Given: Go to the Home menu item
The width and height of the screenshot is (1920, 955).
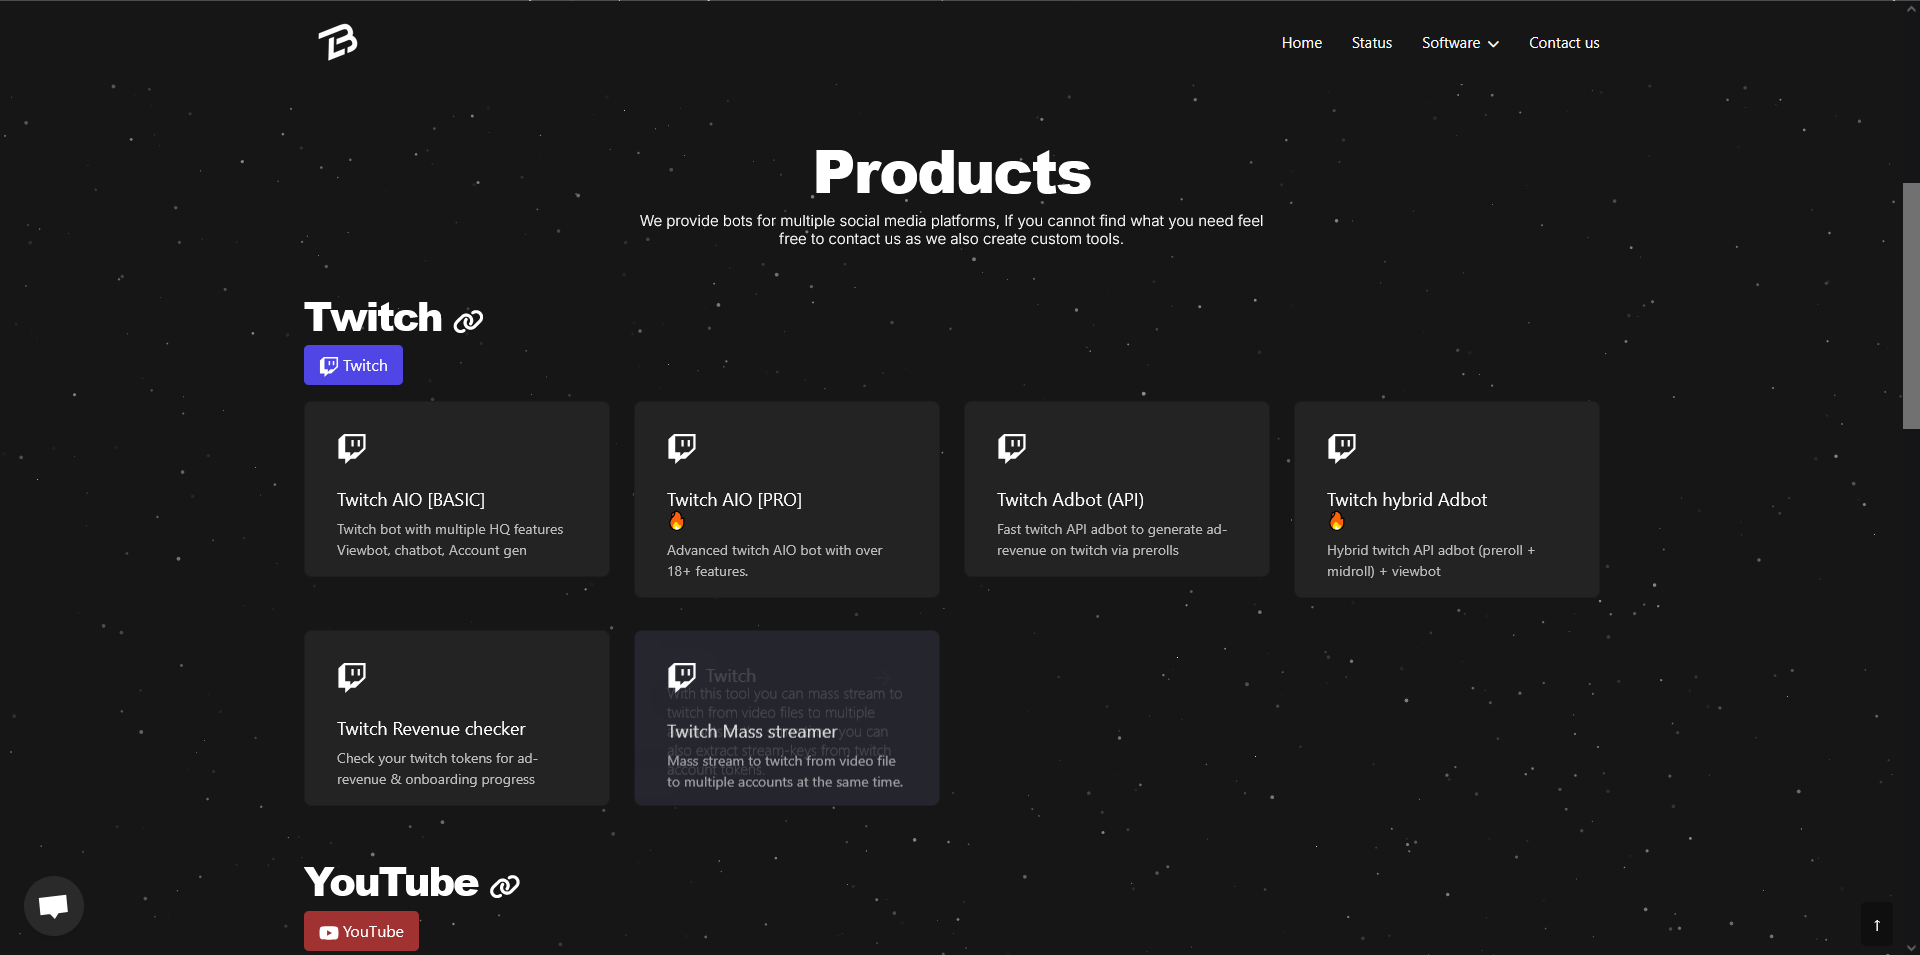Looking at the screenshot, I should (1301, 42).
